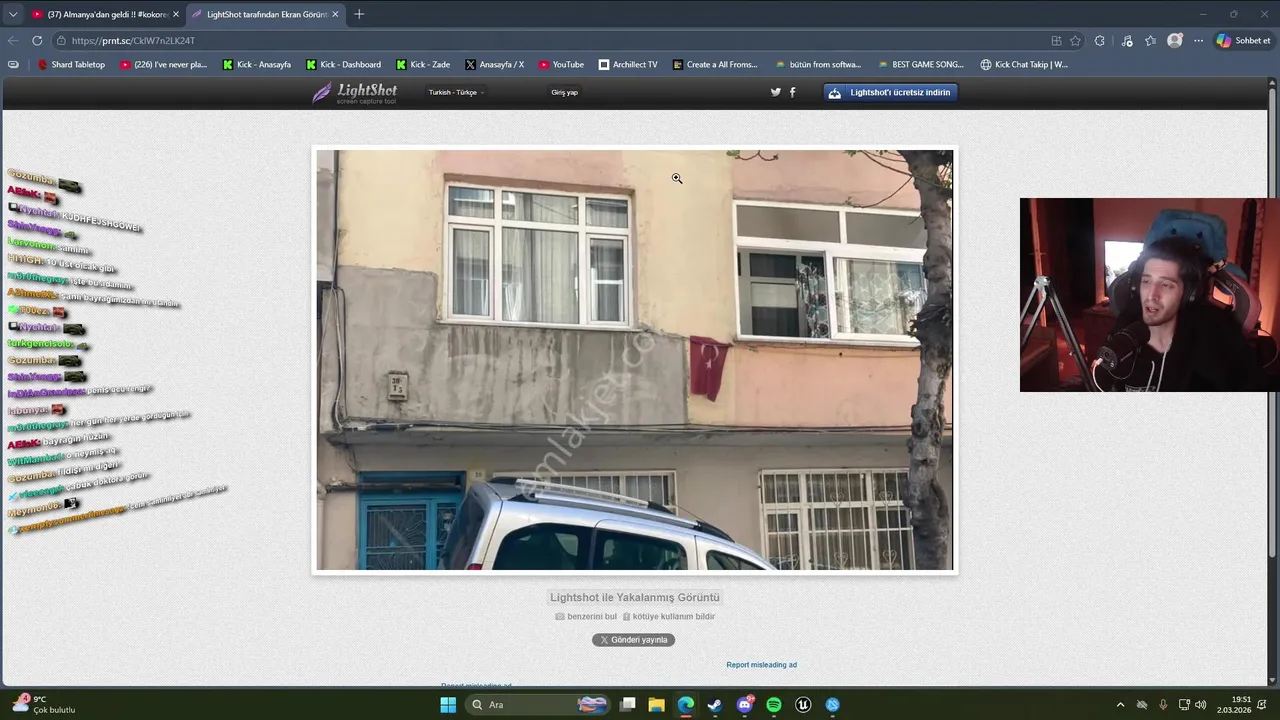The width and height of the screenshot is (1280, 720).
Task: Click the Gönderi yayınla X button
Action: point(633,640)
